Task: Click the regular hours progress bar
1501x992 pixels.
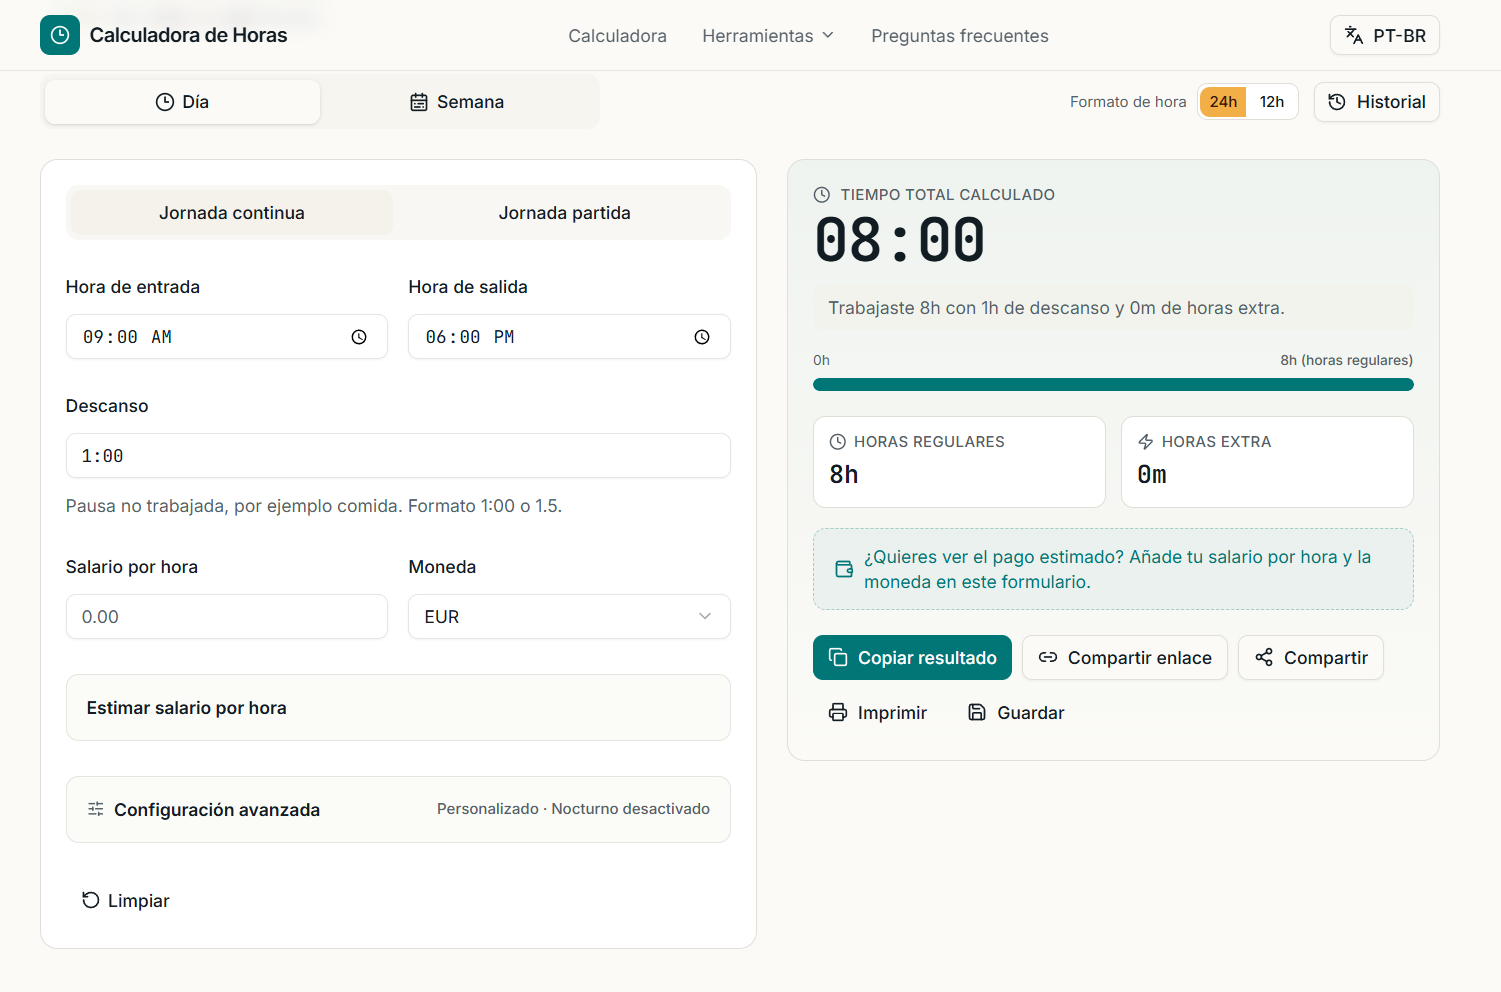Action: 1113,384
